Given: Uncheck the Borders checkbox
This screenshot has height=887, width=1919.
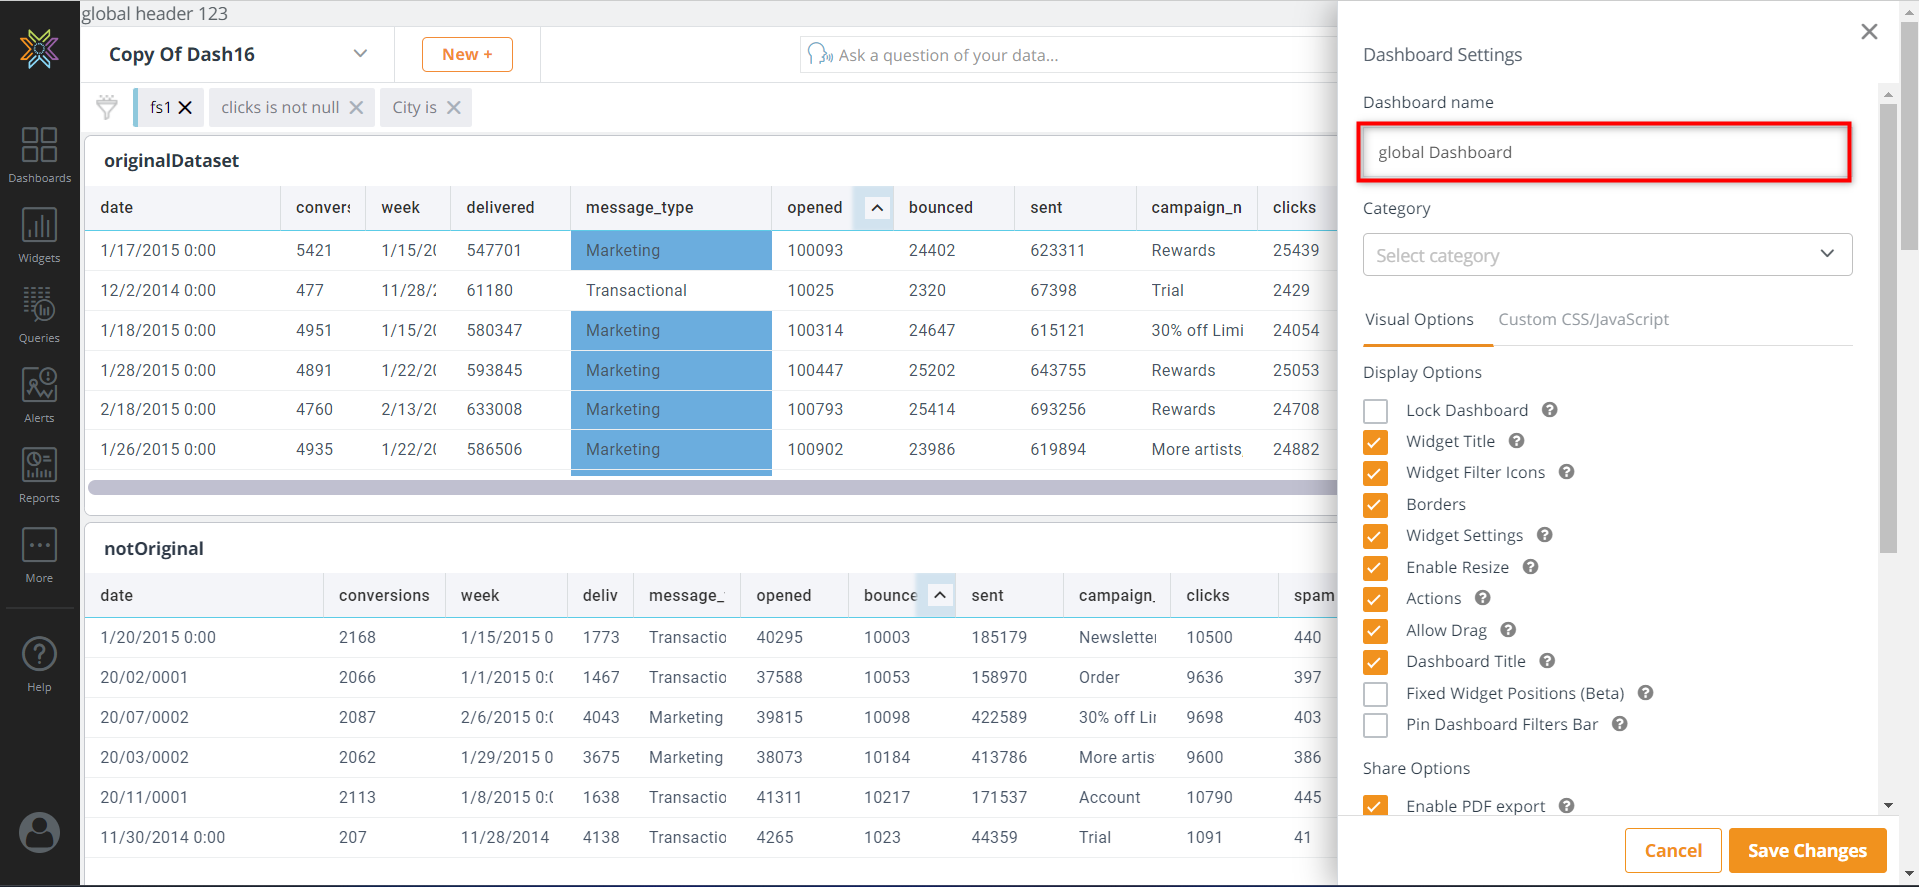Looking at the screenshot, I should [x=1376, y=505].
